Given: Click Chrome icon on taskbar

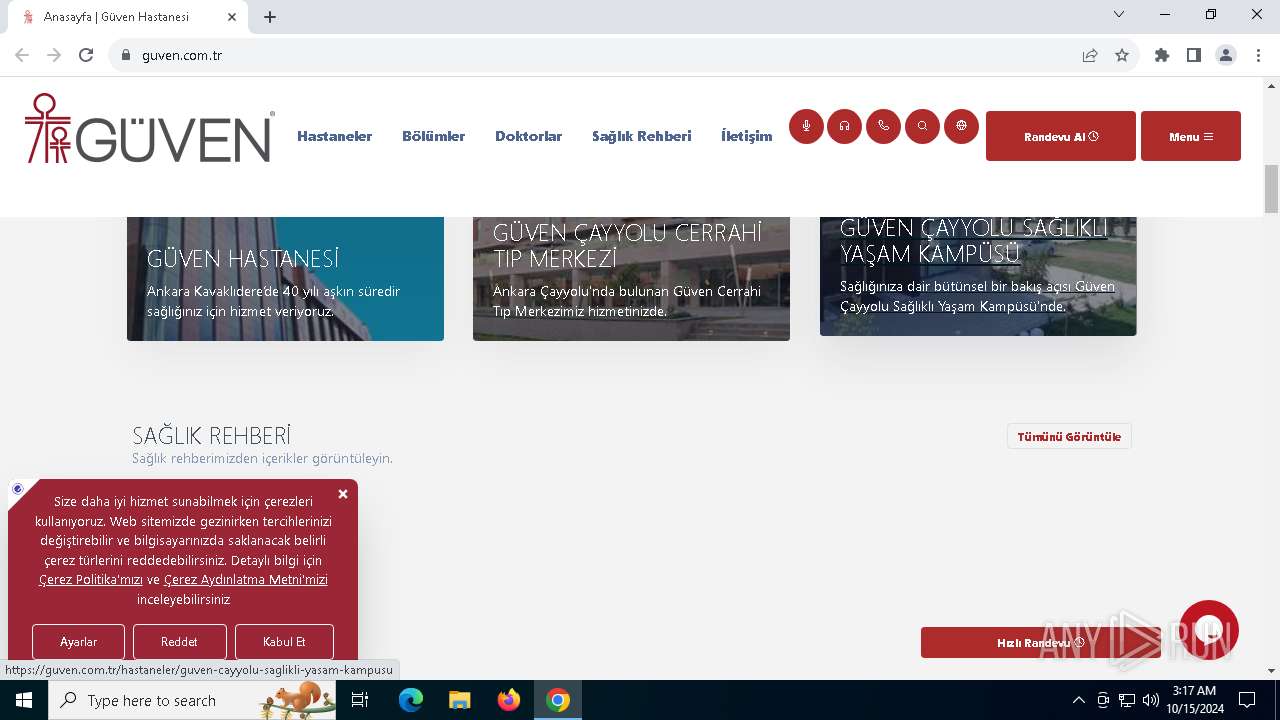Looking at the screenshot, I should pos(558,700).
